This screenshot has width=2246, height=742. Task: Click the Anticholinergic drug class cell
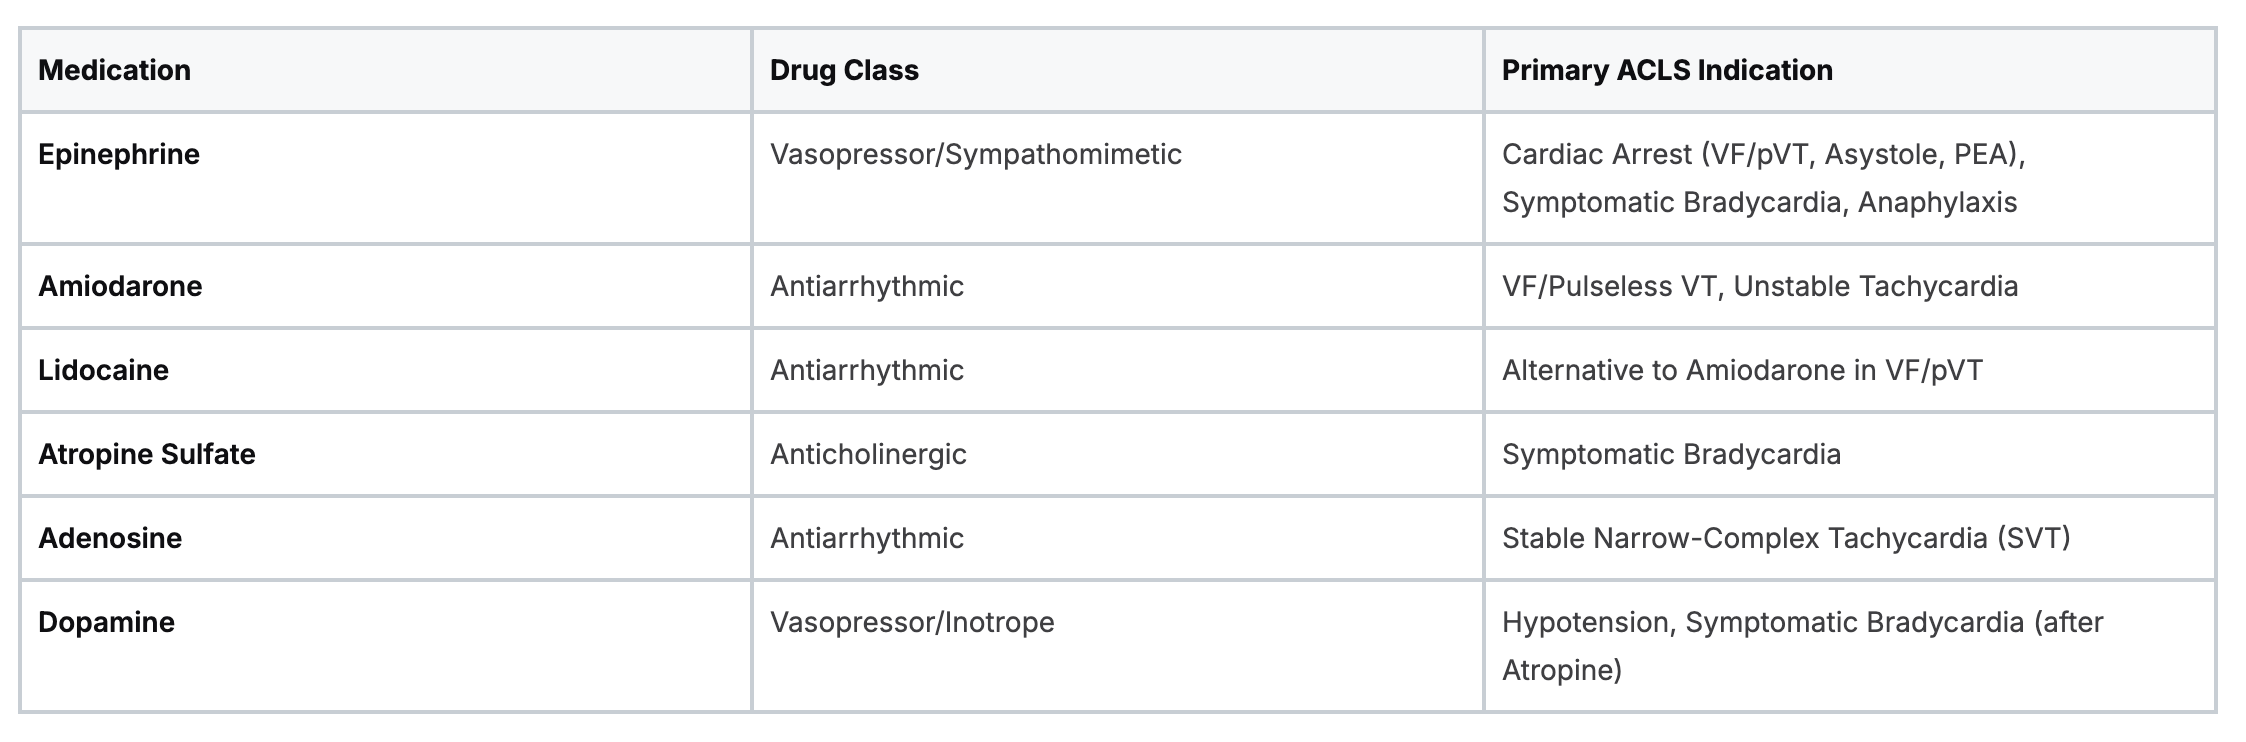pyautogui.click(x=868, y=454)
